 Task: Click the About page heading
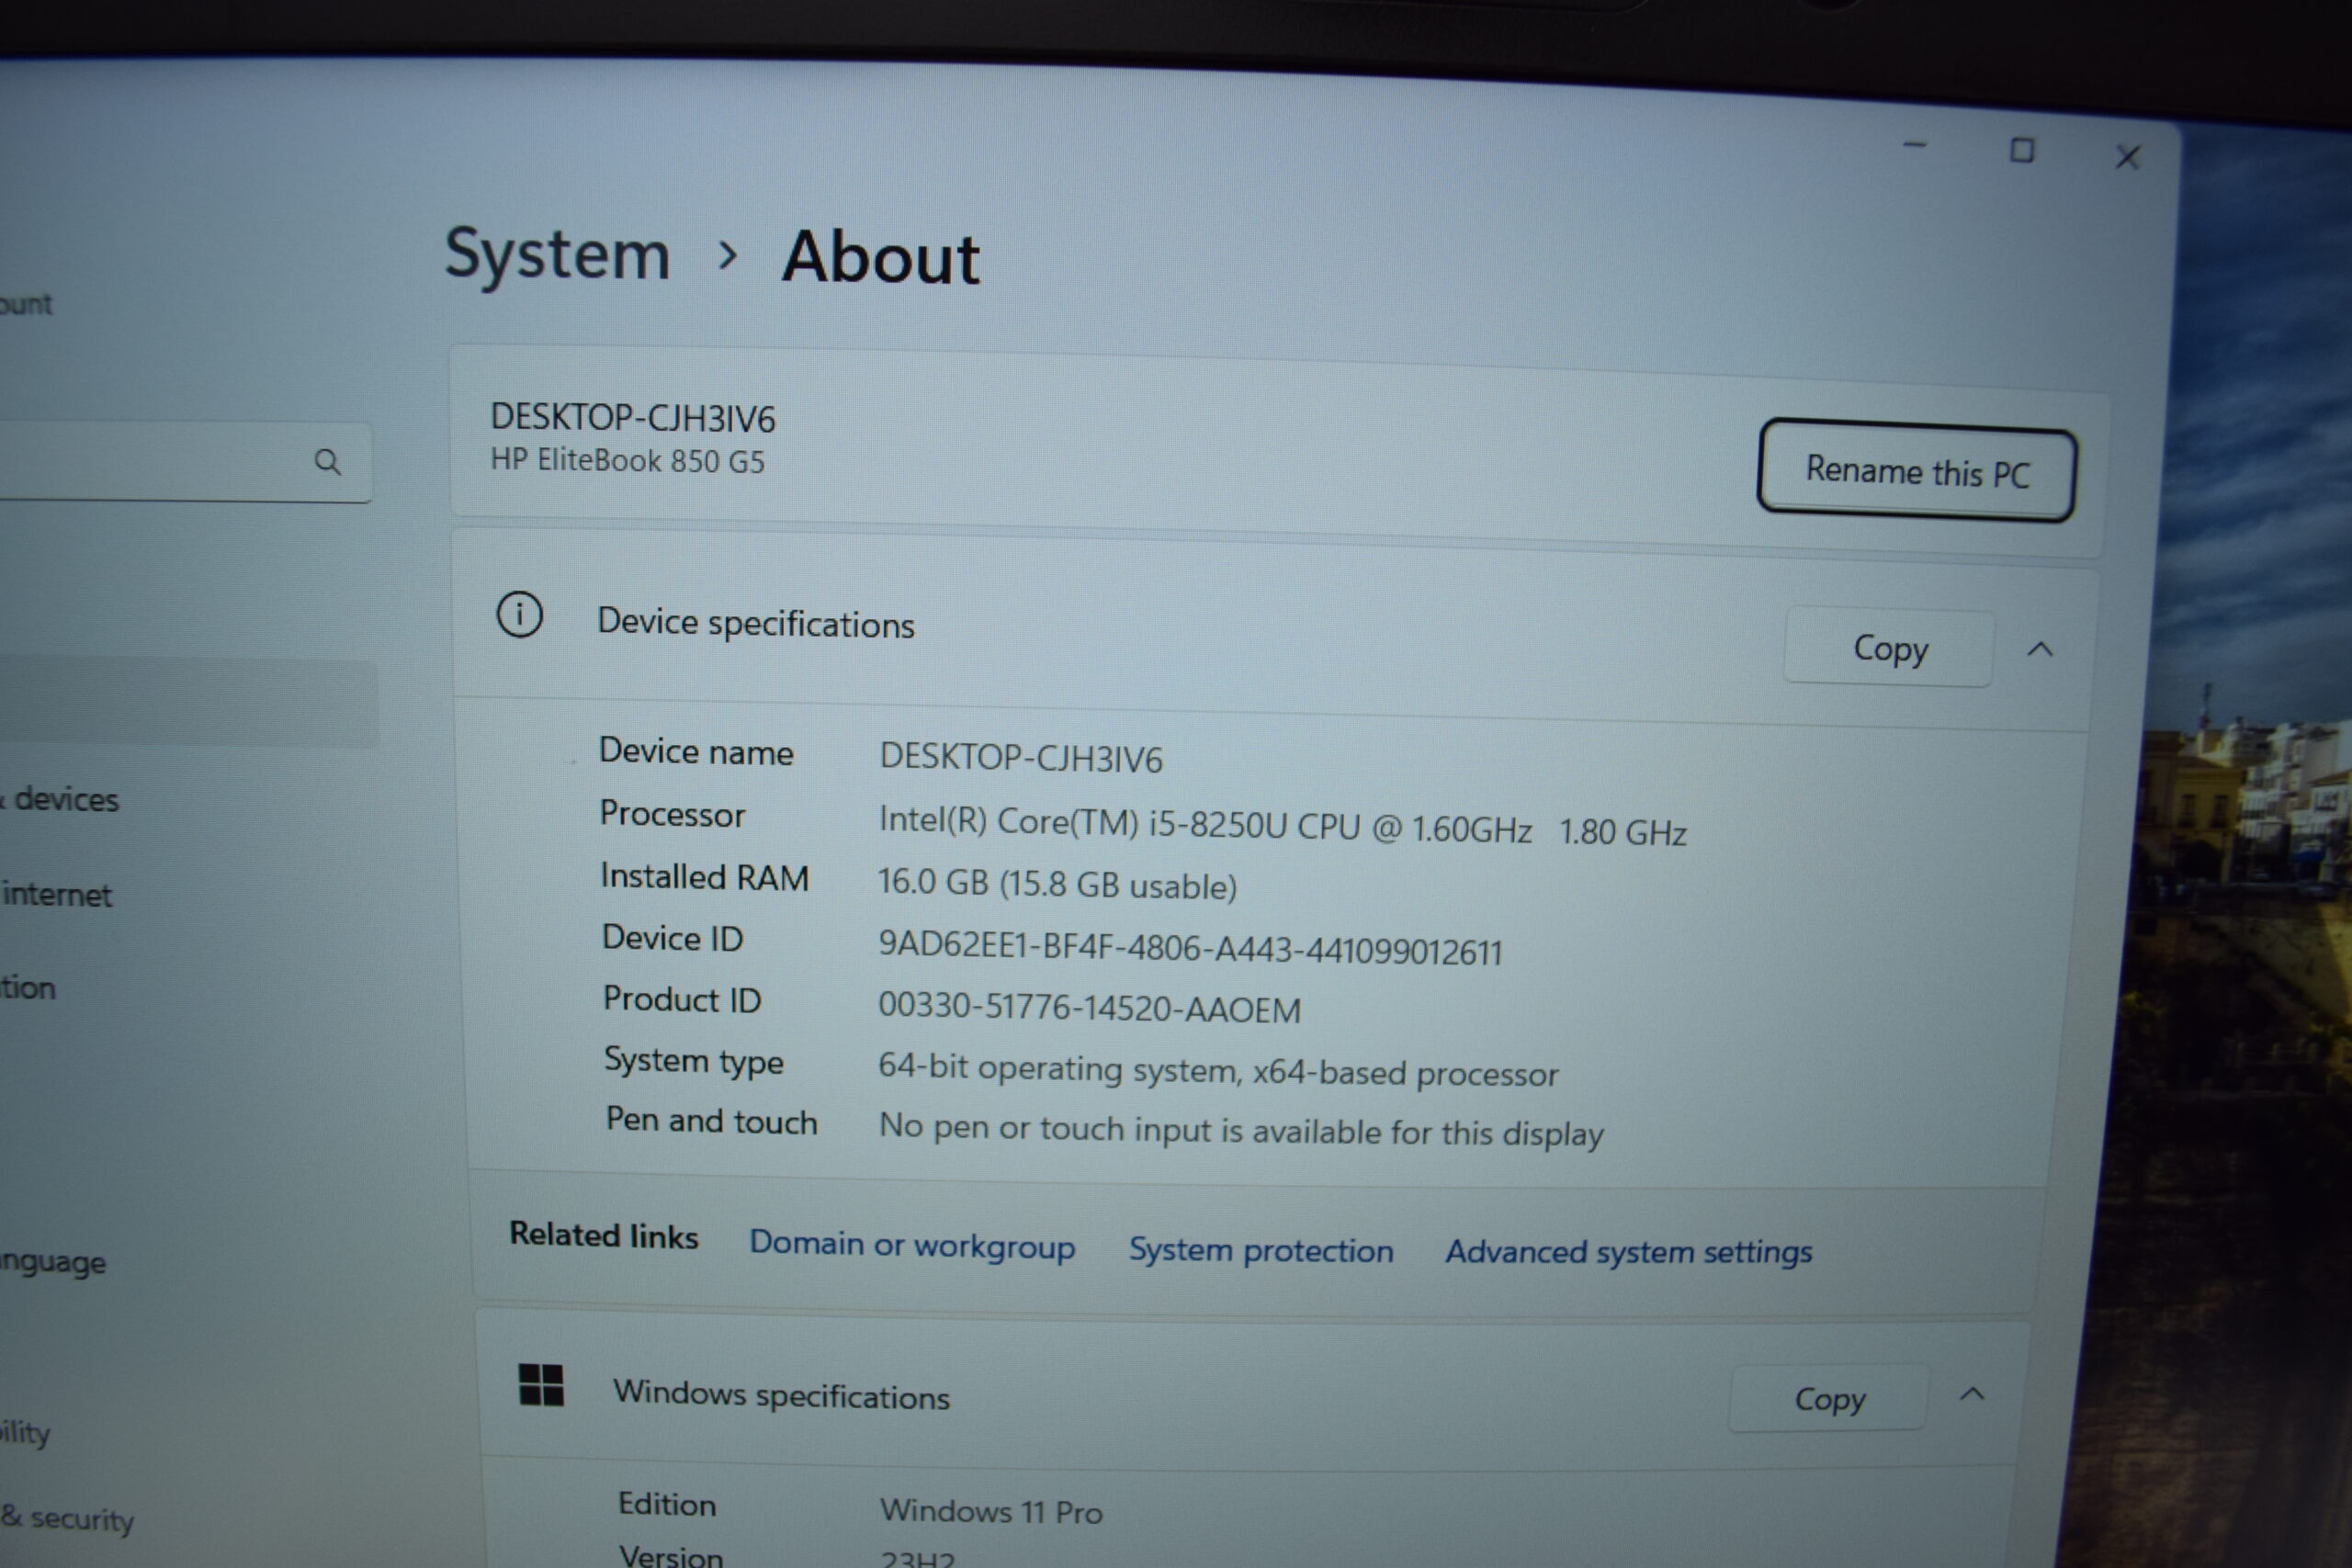point(880,258)
